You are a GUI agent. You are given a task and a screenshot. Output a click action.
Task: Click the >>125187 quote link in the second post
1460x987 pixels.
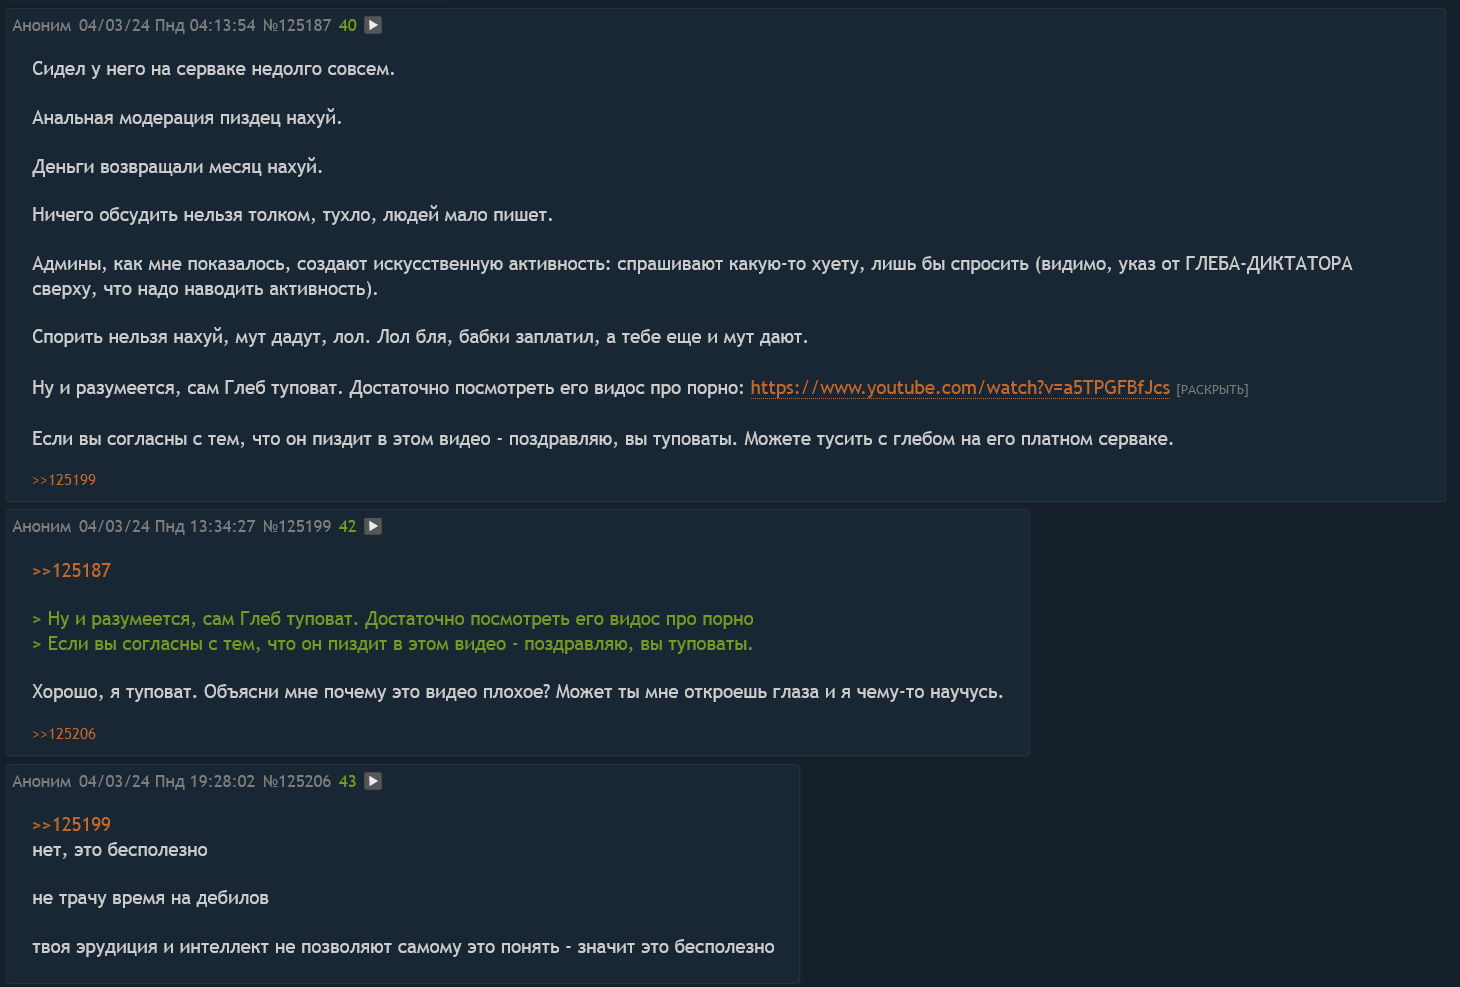tap(71, 571)
